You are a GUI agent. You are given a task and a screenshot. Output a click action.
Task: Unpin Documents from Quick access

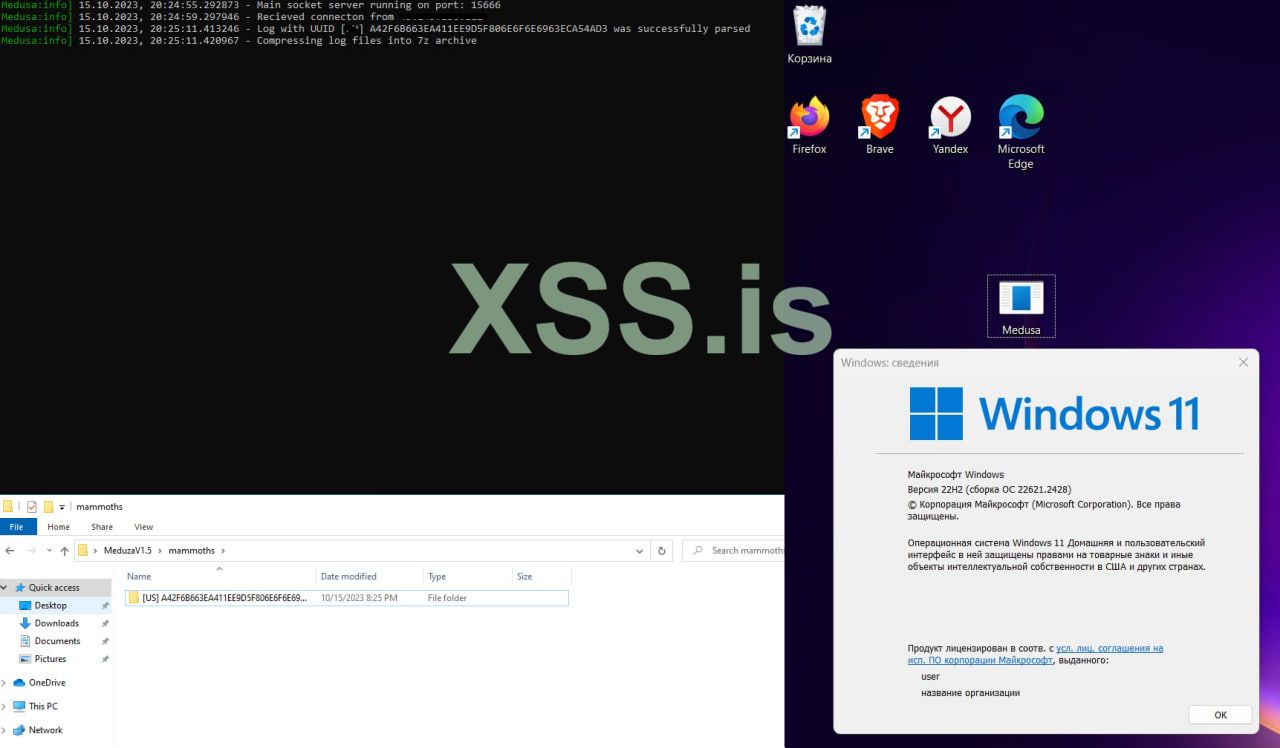104,641
